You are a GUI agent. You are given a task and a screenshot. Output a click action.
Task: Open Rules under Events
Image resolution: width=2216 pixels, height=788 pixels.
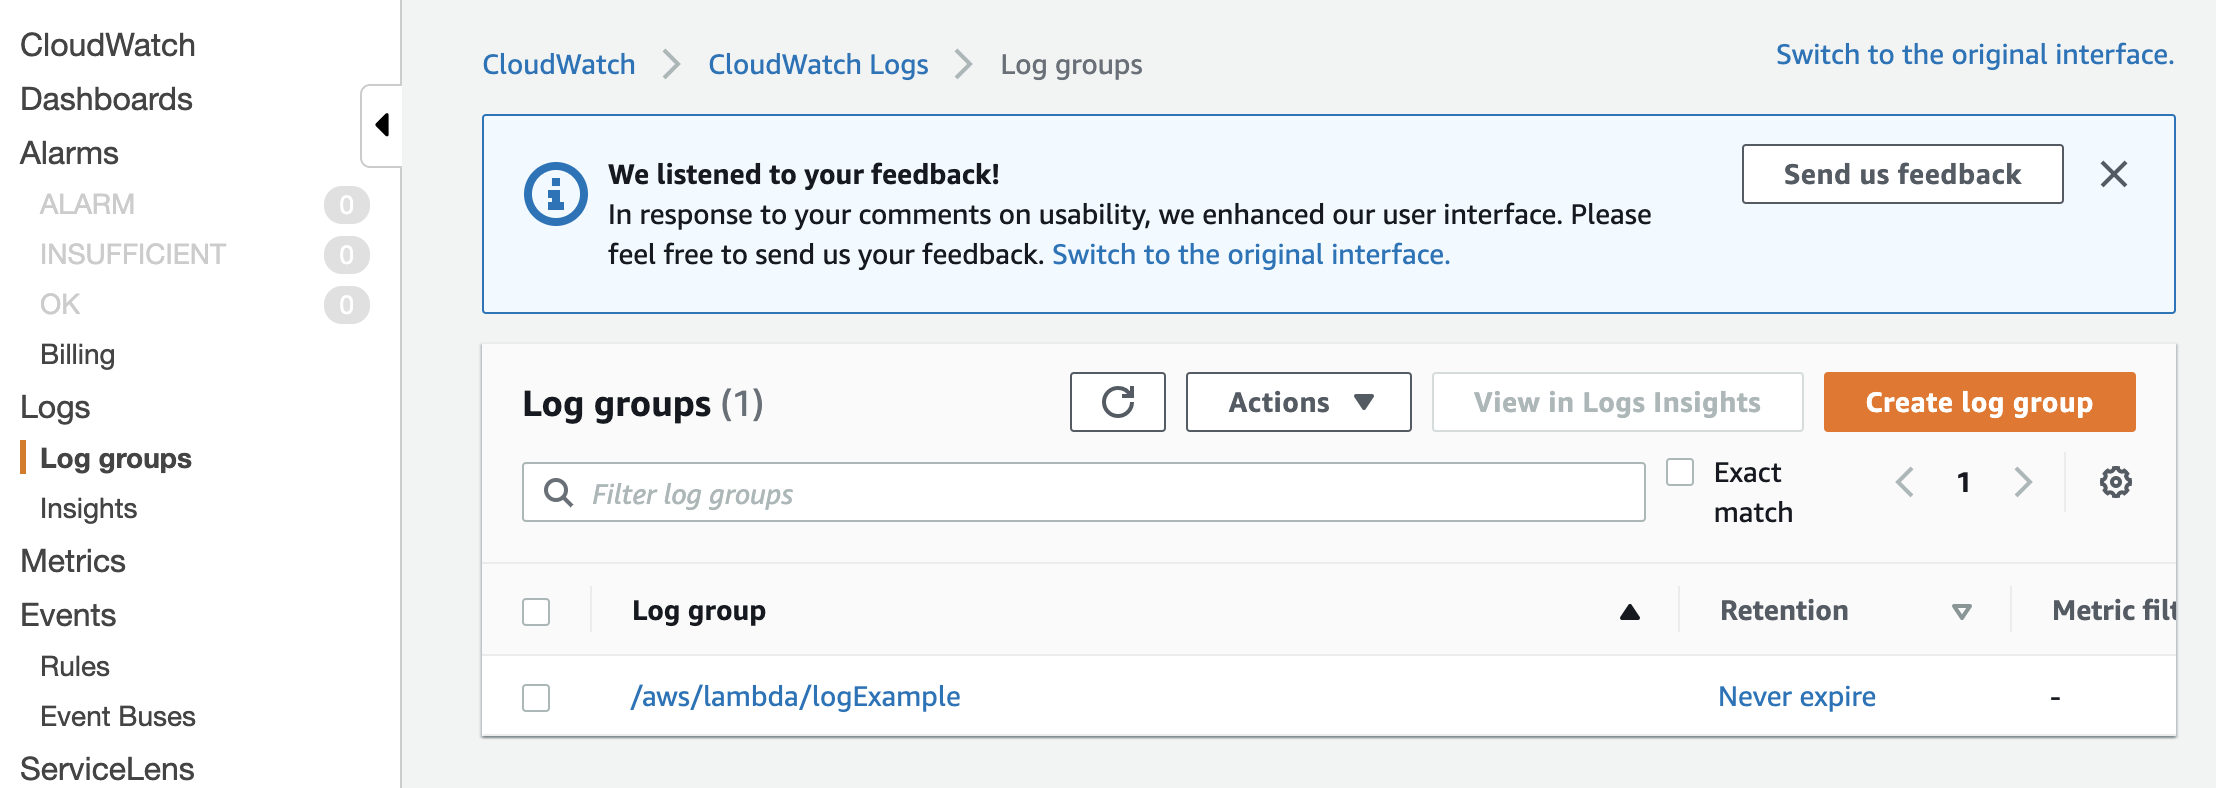(x=75, y=666)
